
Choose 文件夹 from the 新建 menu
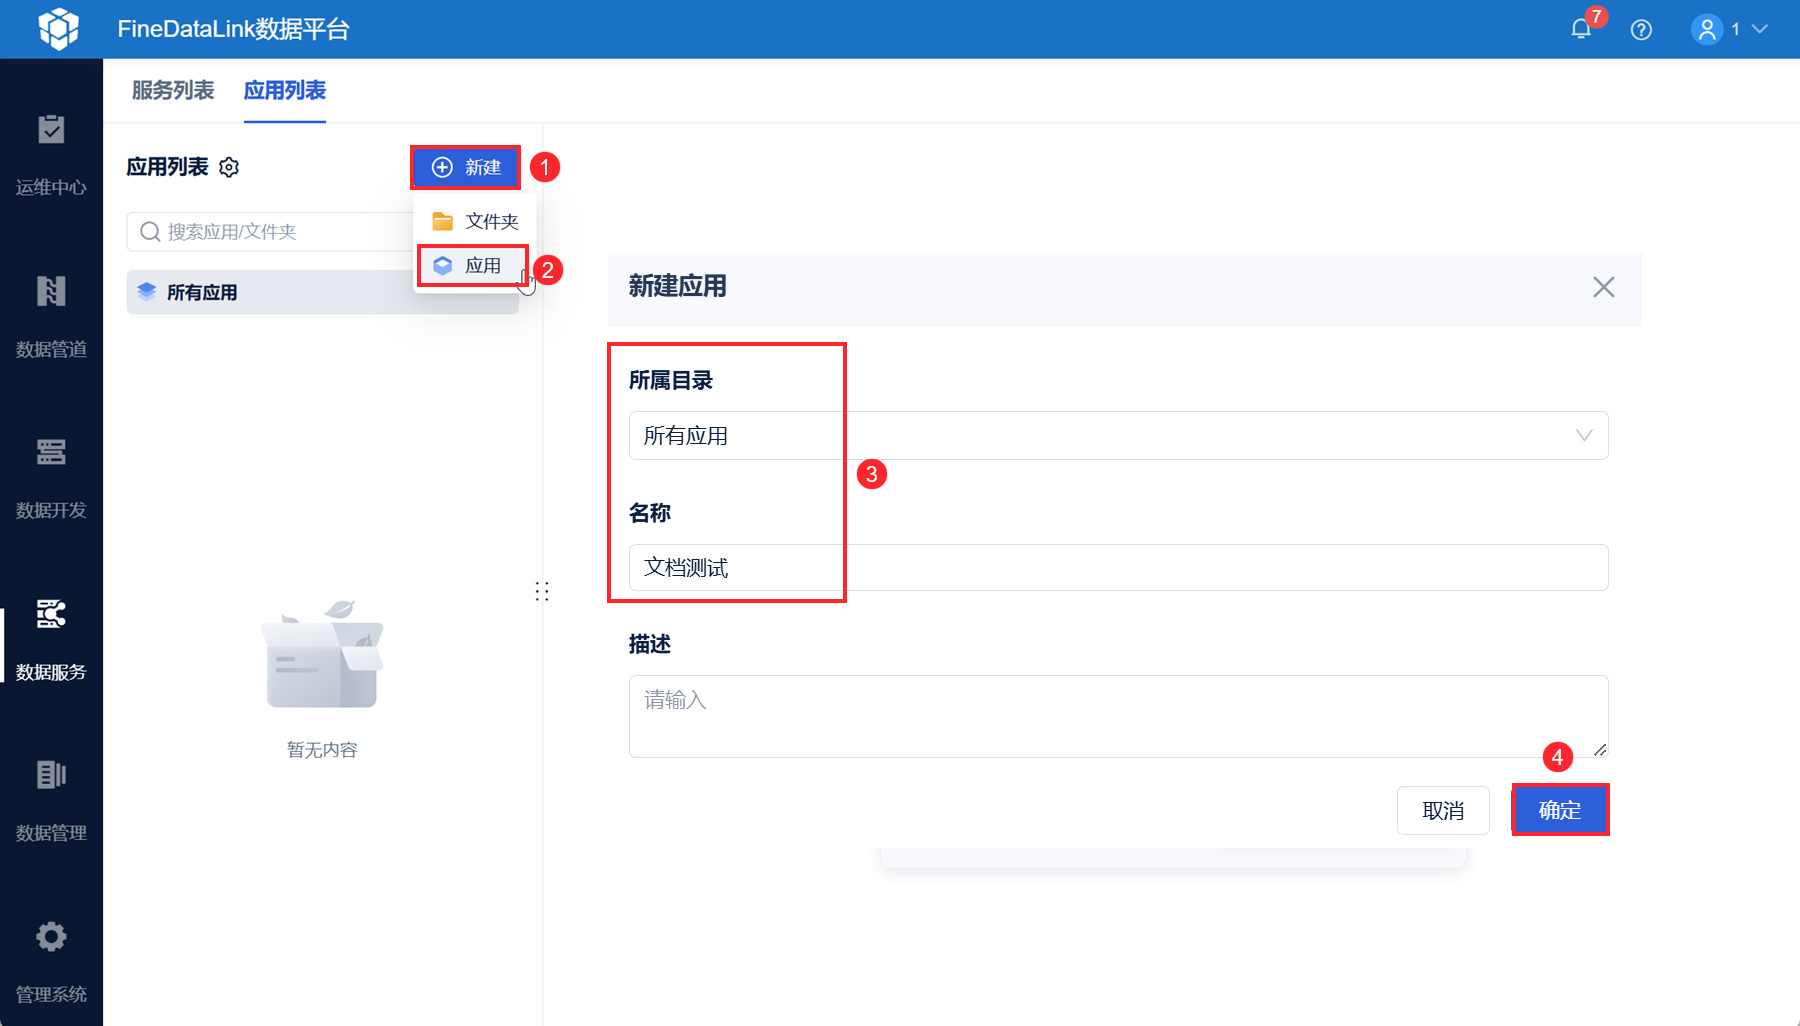[475, 221]
